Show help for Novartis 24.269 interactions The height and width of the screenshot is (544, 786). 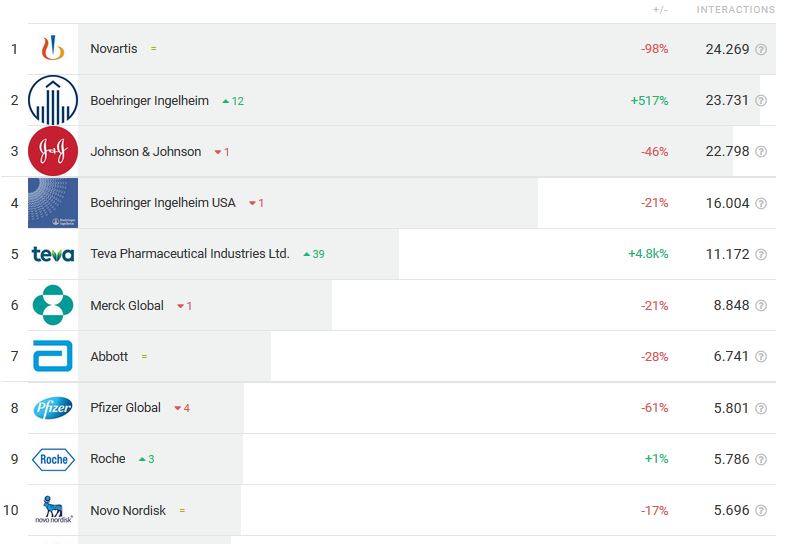760,49
